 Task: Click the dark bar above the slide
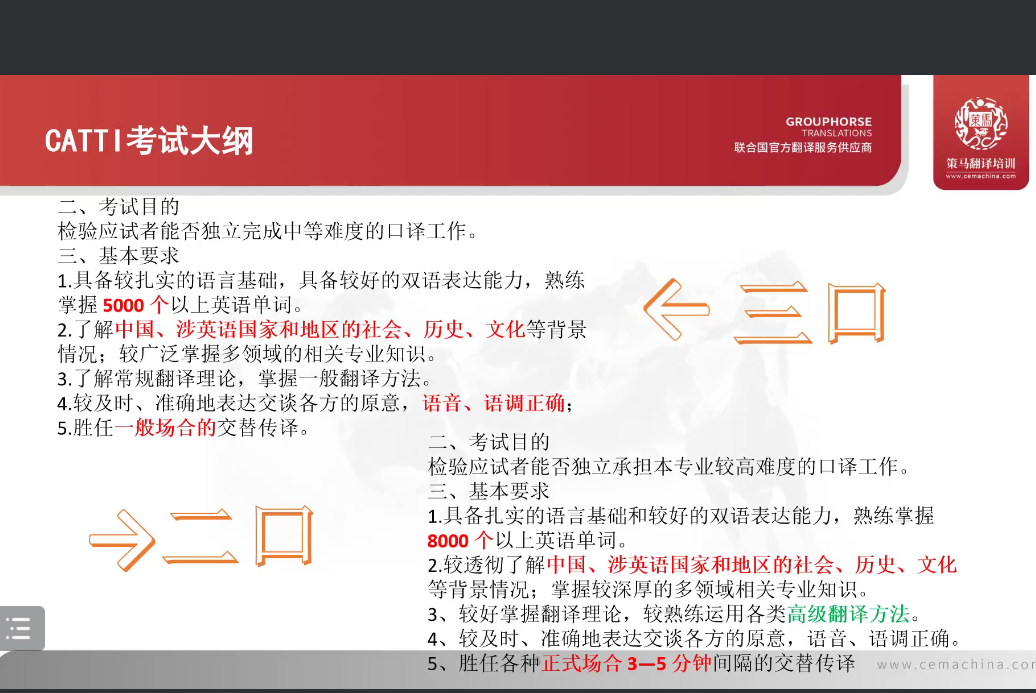tap(518, 37)
